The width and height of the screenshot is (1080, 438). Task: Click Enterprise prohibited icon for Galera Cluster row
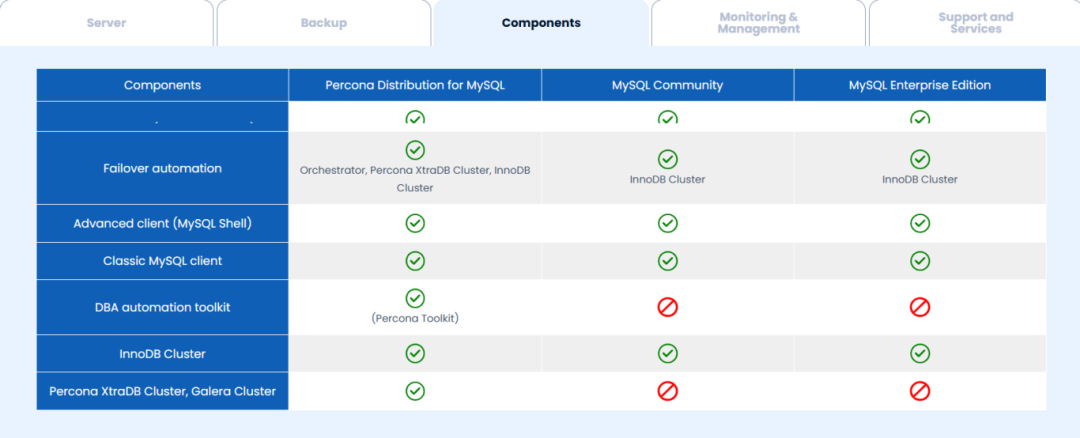[920, 391]
